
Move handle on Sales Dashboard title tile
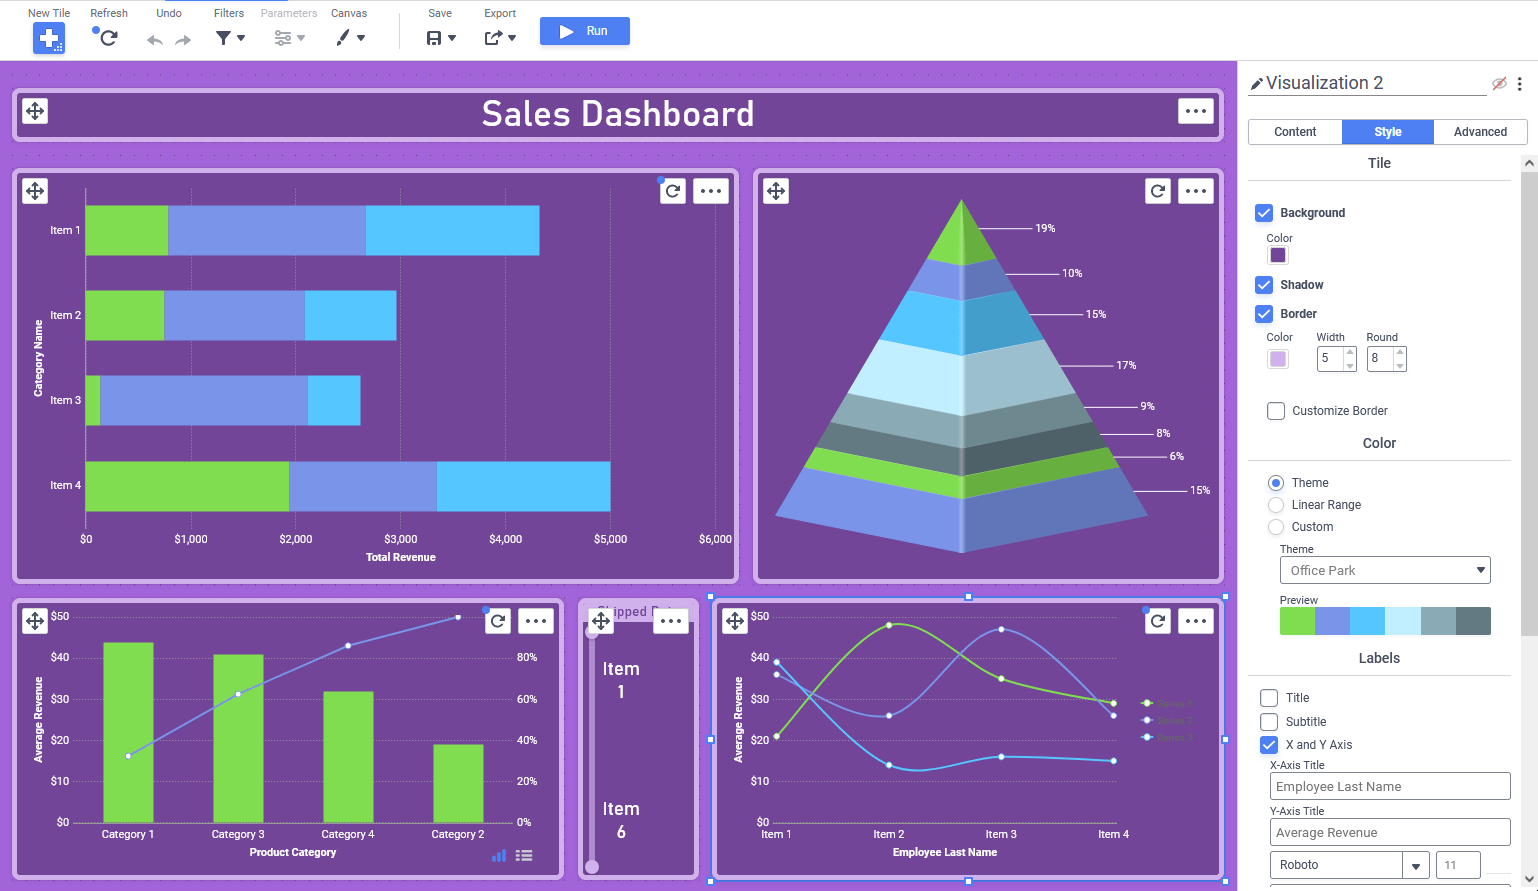pyautogui.click(x=35, y=111)
